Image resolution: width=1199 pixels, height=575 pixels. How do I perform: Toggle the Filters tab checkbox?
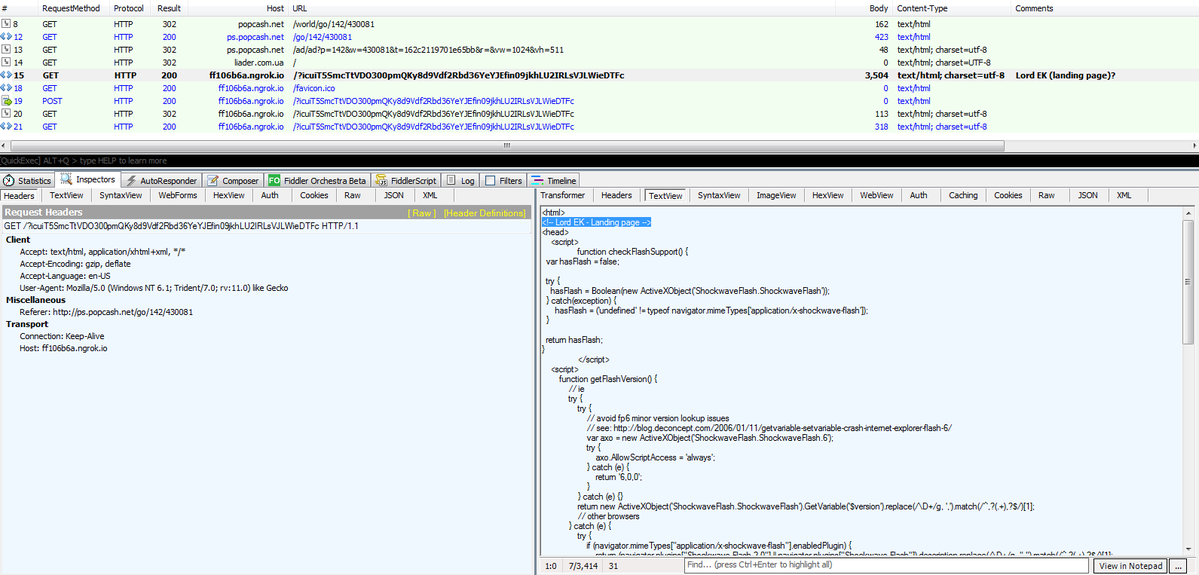[490, 181]
